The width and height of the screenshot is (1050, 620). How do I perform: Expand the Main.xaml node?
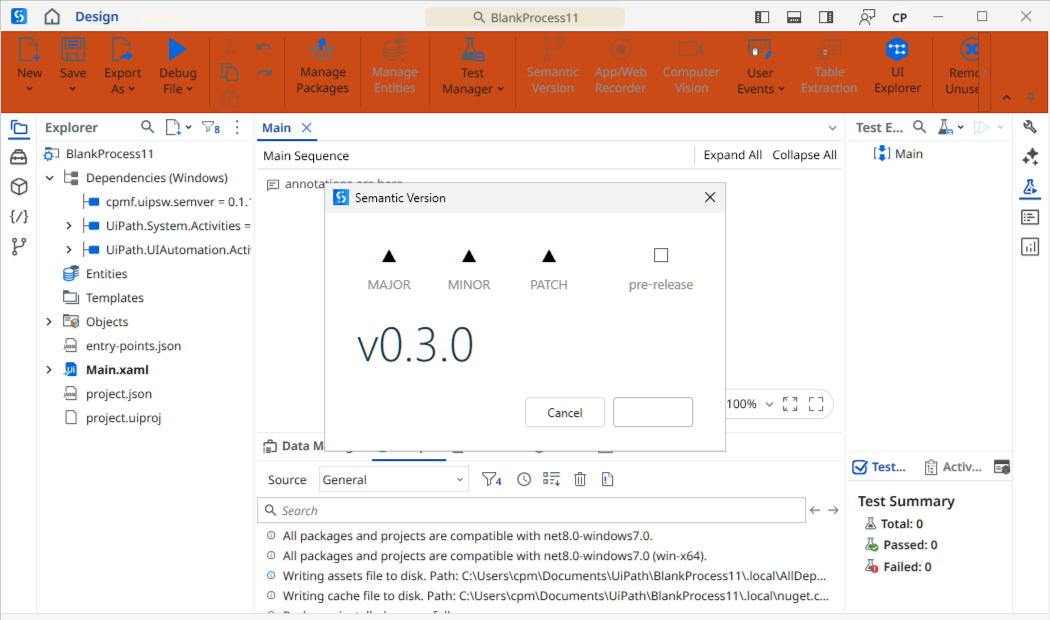coord(49,370)
